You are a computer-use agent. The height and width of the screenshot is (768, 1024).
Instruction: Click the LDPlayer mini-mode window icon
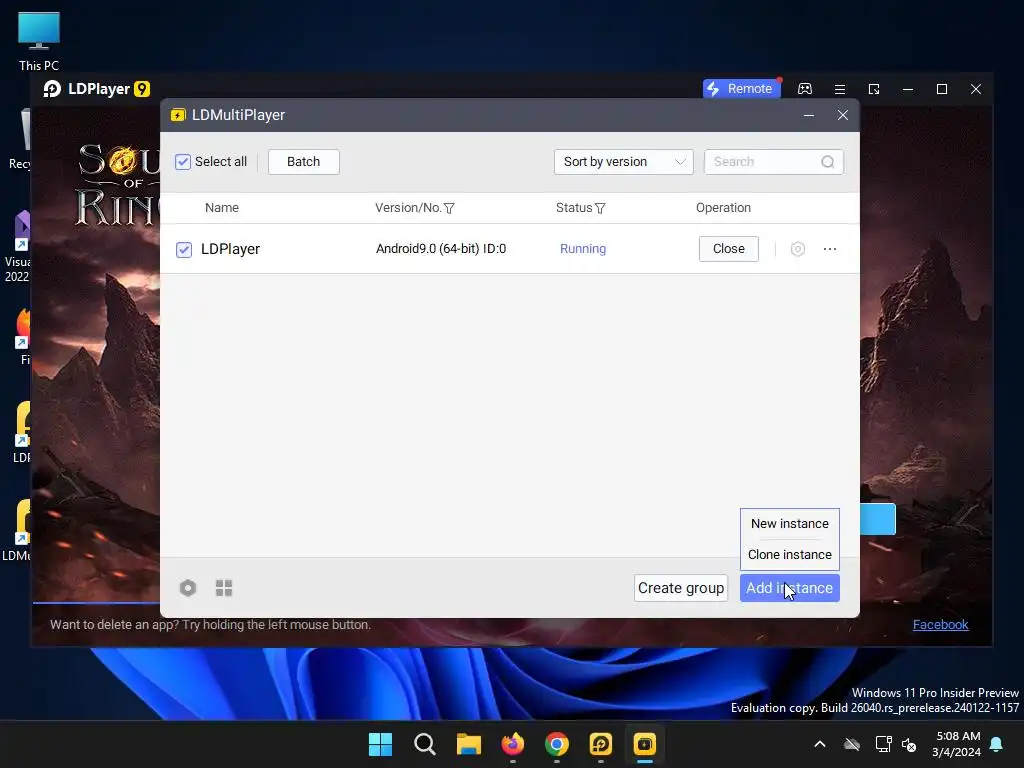click(x=874, y=89)
